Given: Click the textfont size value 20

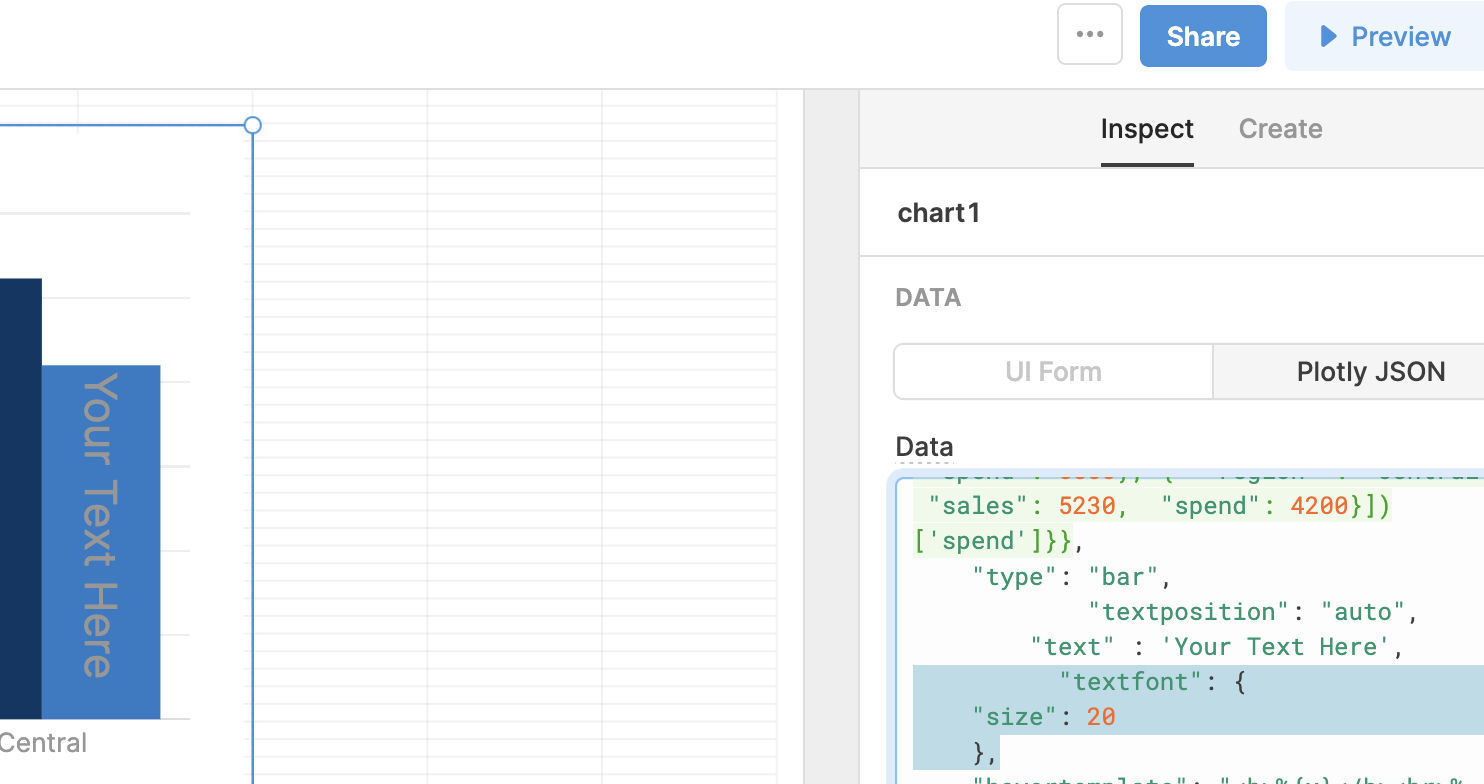Looking at the screenshot, I should pos(1100,716).
